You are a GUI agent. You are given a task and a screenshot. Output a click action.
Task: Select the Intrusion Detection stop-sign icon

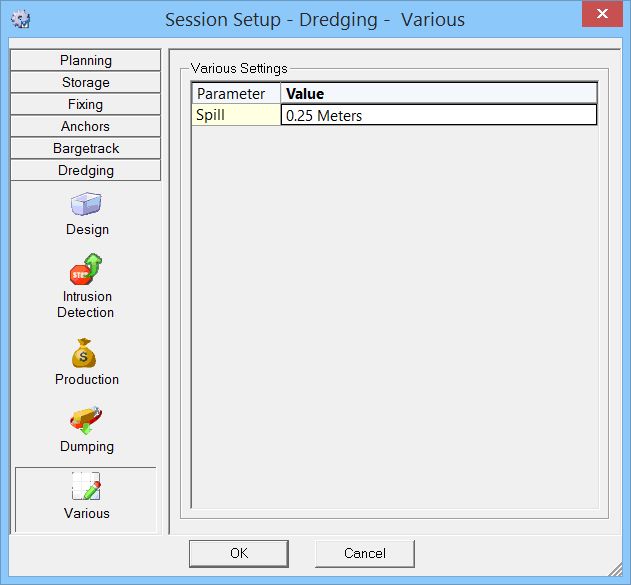pyautogui.click(x=86, y=269)
